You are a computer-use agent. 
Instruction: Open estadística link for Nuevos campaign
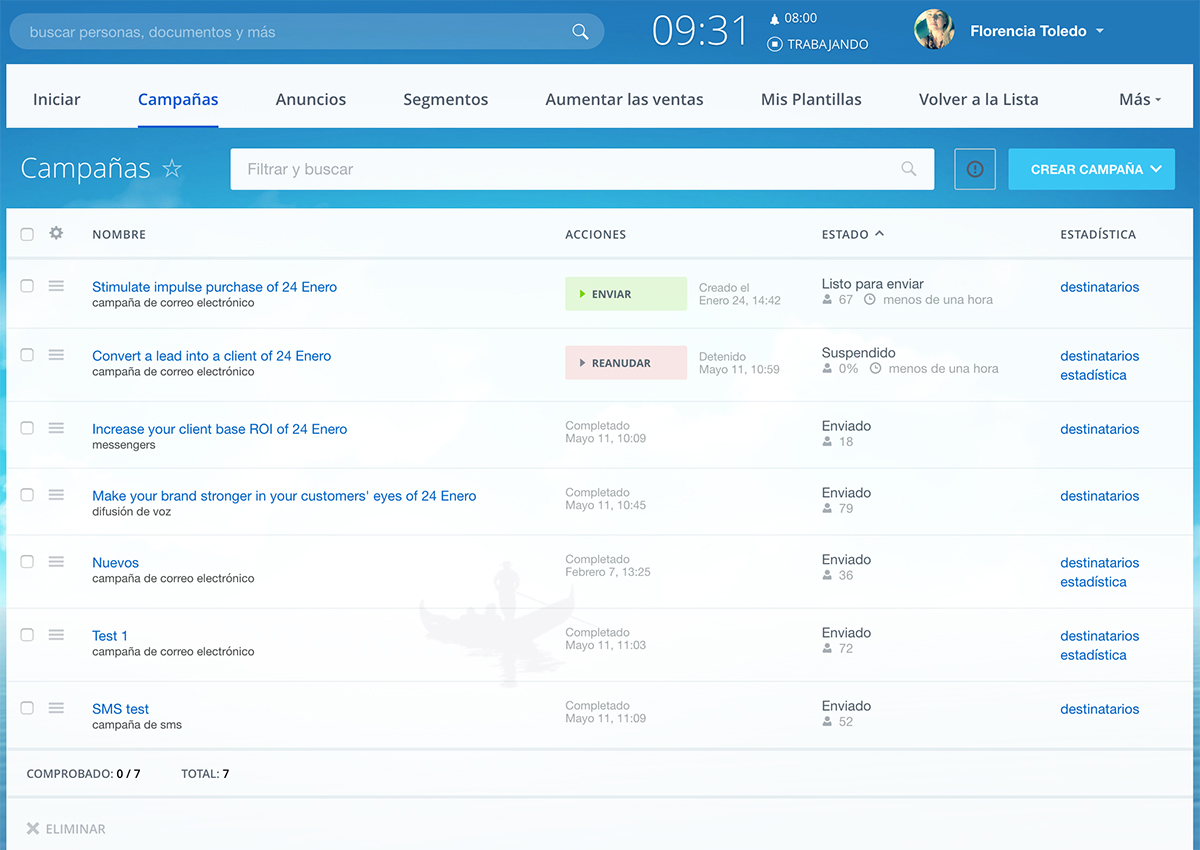(1093, 582)
